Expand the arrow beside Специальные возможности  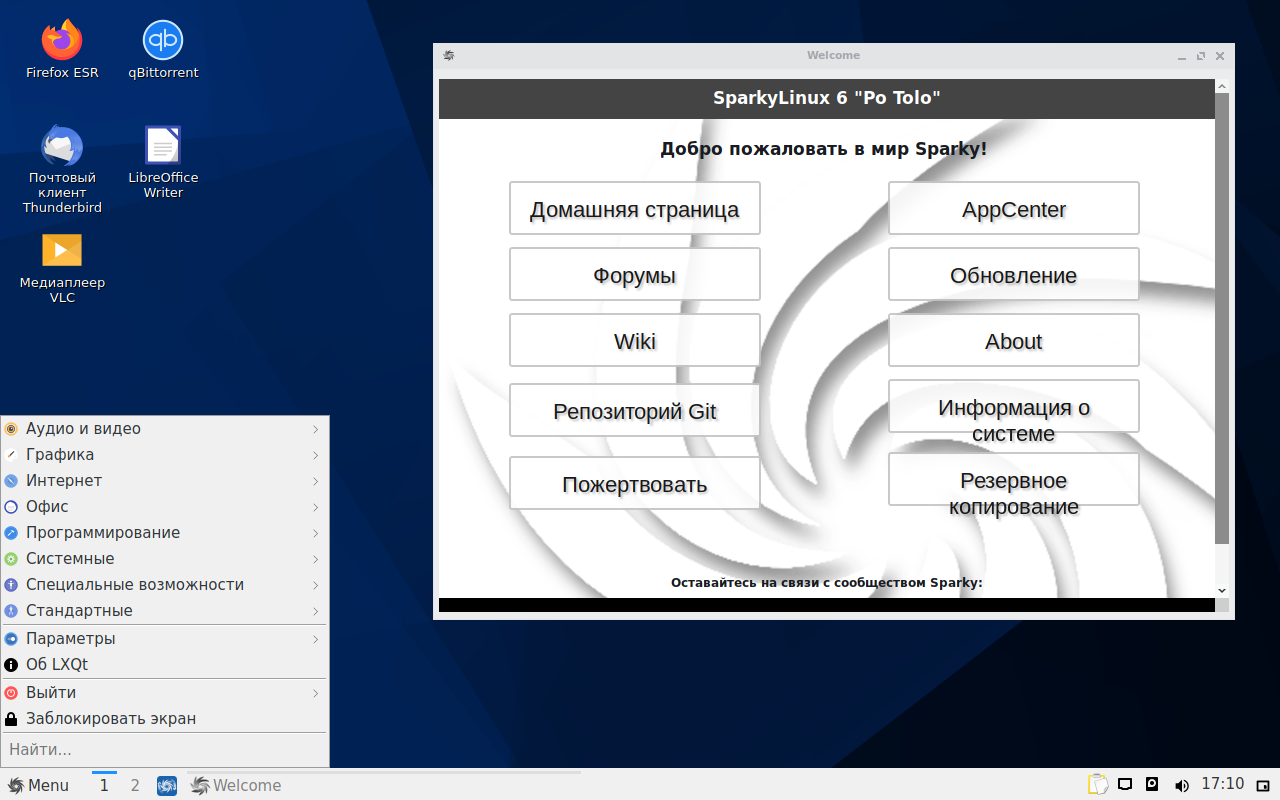point(316,585)
